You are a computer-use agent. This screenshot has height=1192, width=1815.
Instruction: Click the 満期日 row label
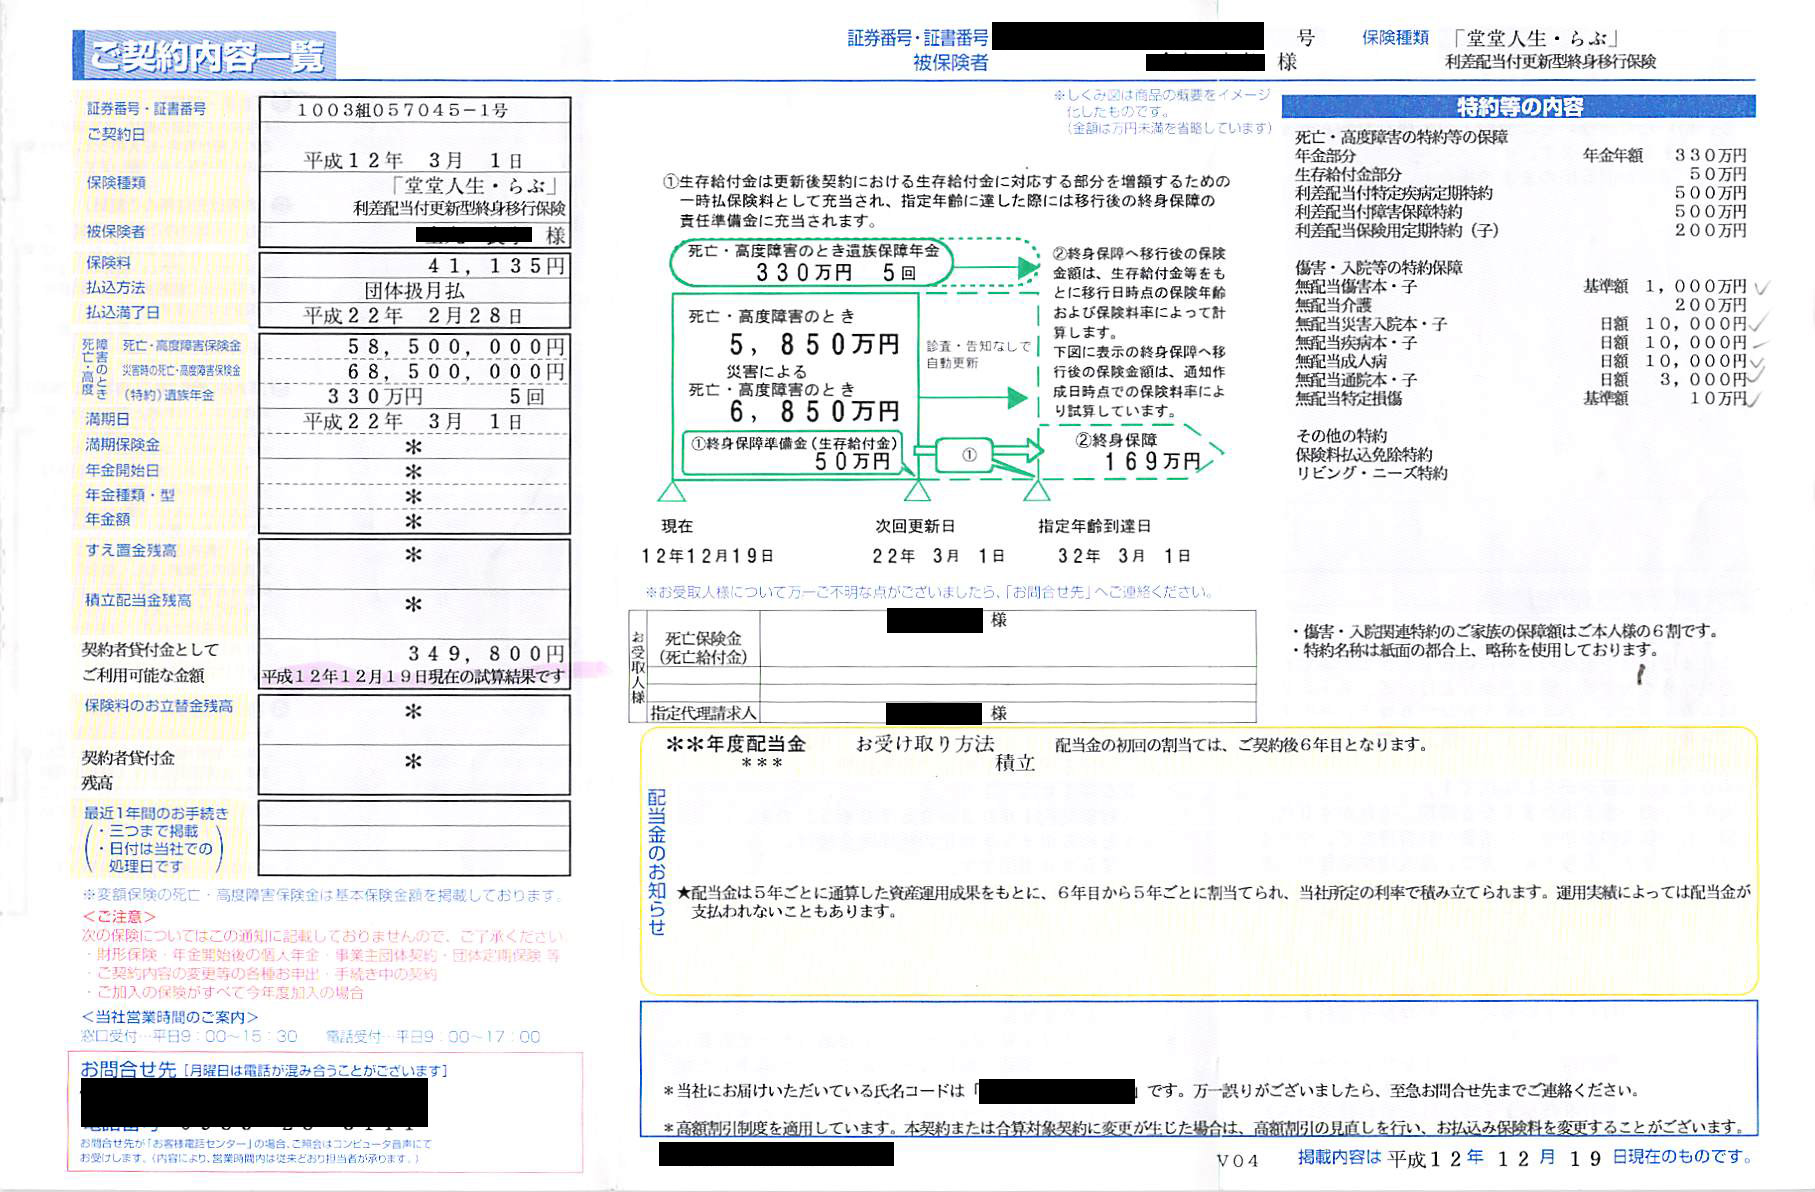pos(108,419)
